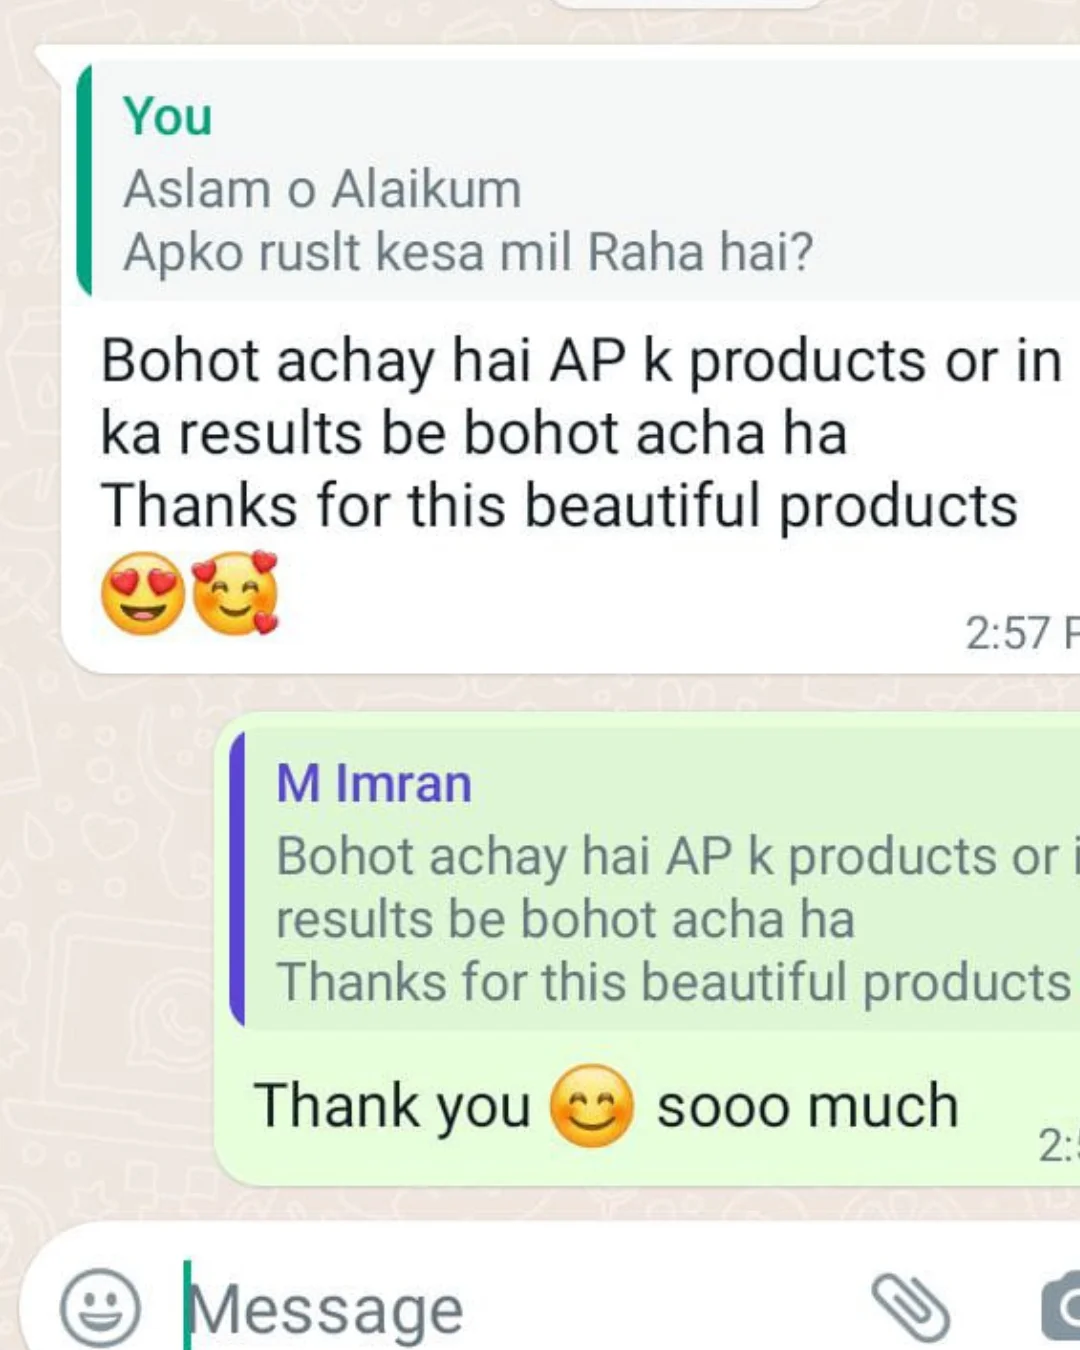Tap the 'Aslam o Alaikum' quoted text
This screenshot has height=1350, width=1080.
point(322,189)
